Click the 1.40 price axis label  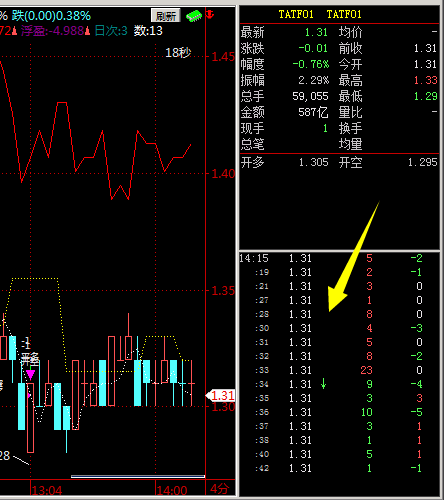pyautogui.click(x=223, y=174)
